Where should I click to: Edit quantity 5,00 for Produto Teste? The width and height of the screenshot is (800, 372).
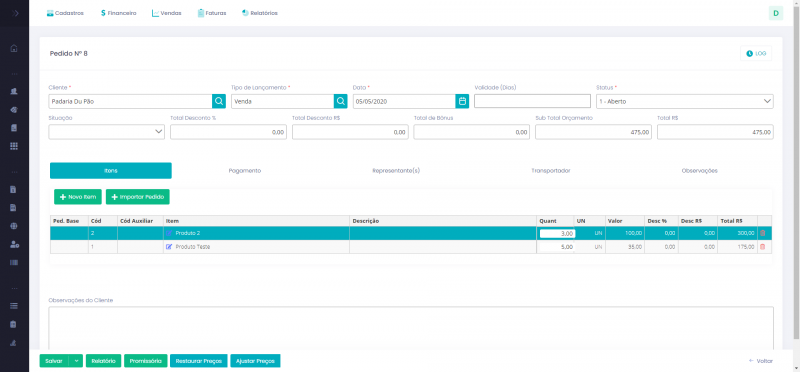(557, 246)
